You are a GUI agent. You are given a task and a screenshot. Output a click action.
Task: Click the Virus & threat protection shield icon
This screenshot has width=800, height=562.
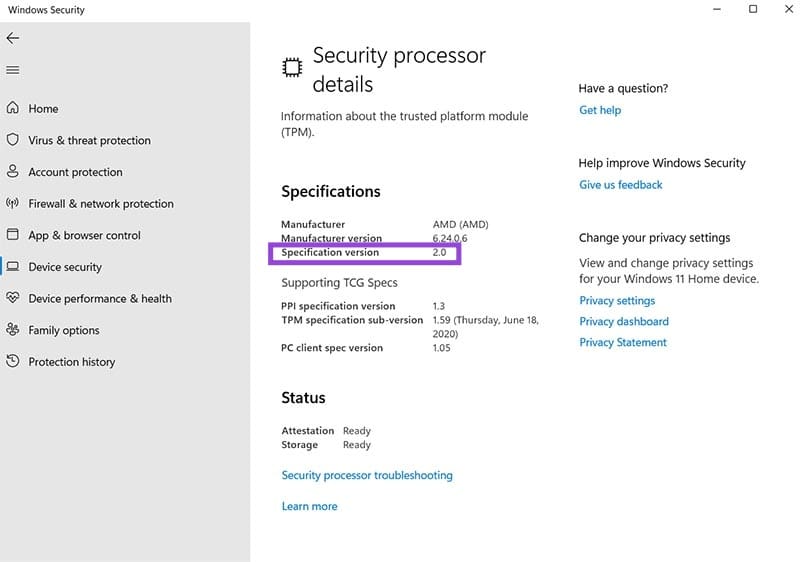coord(13,140)
